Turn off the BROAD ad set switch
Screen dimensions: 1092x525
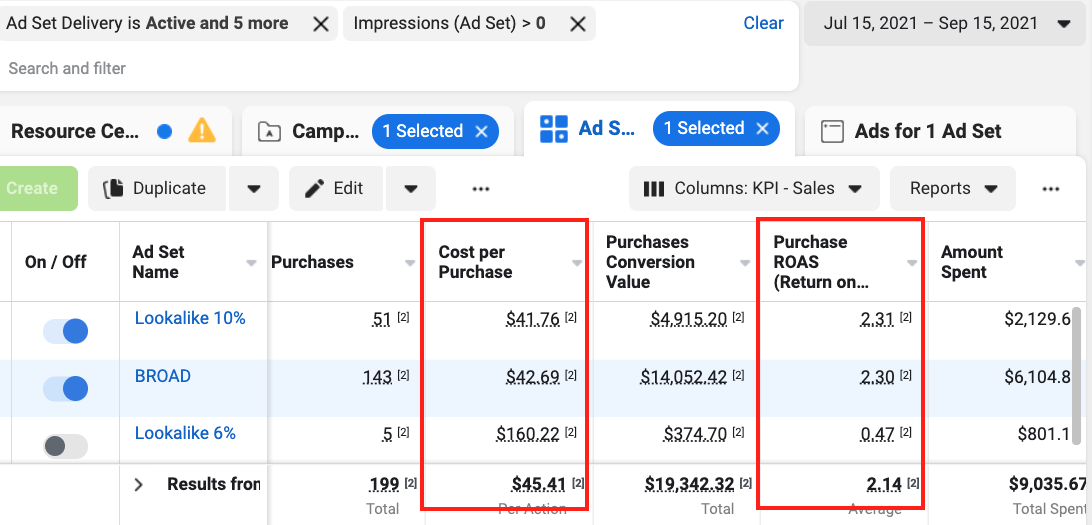click(x=66, y=388)
